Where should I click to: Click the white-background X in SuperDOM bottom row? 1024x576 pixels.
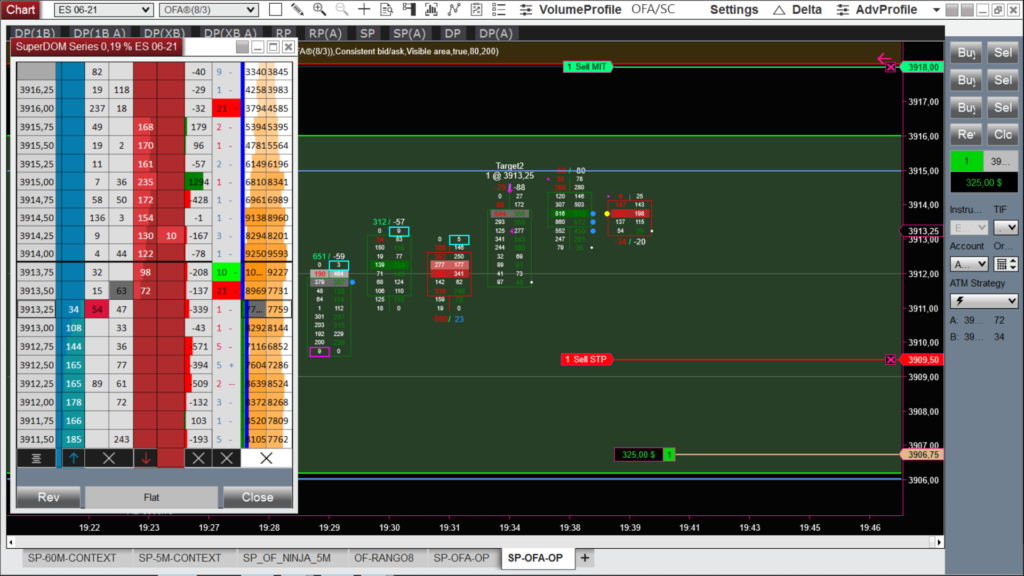pos(266,458)
